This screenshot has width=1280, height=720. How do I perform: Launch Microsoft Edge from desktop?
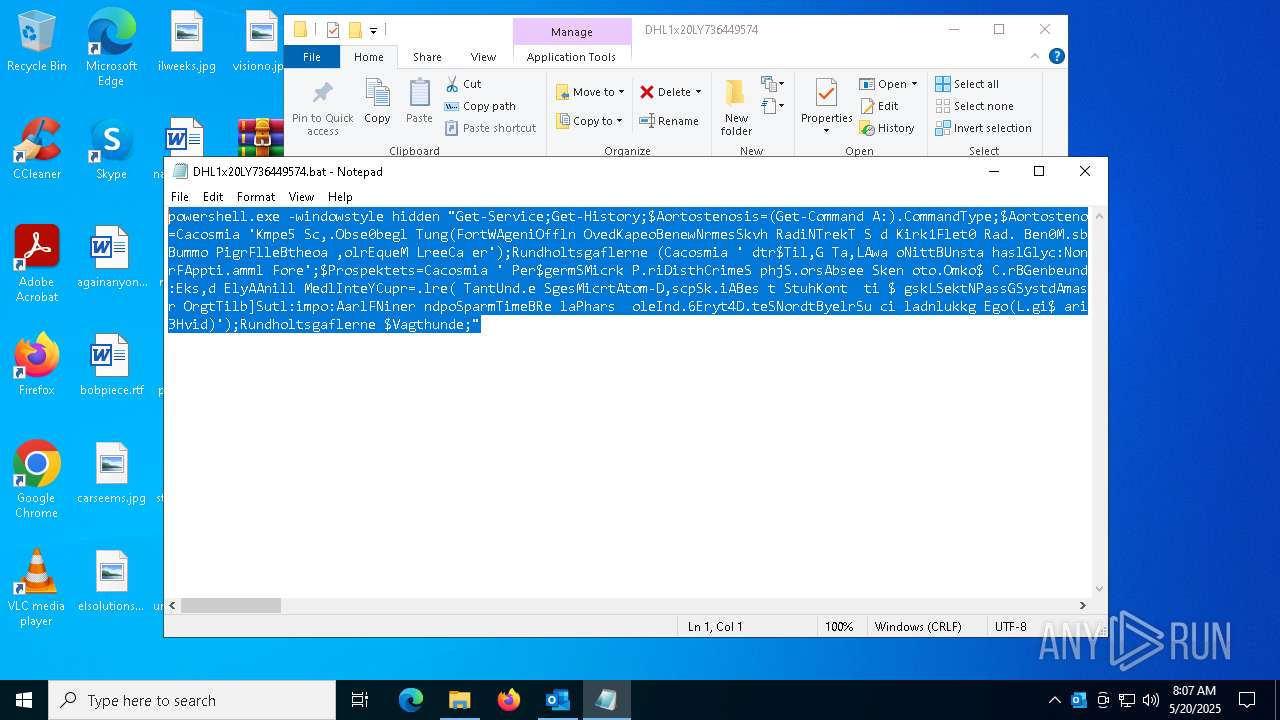pyautogui.click(x=111, y=48)
